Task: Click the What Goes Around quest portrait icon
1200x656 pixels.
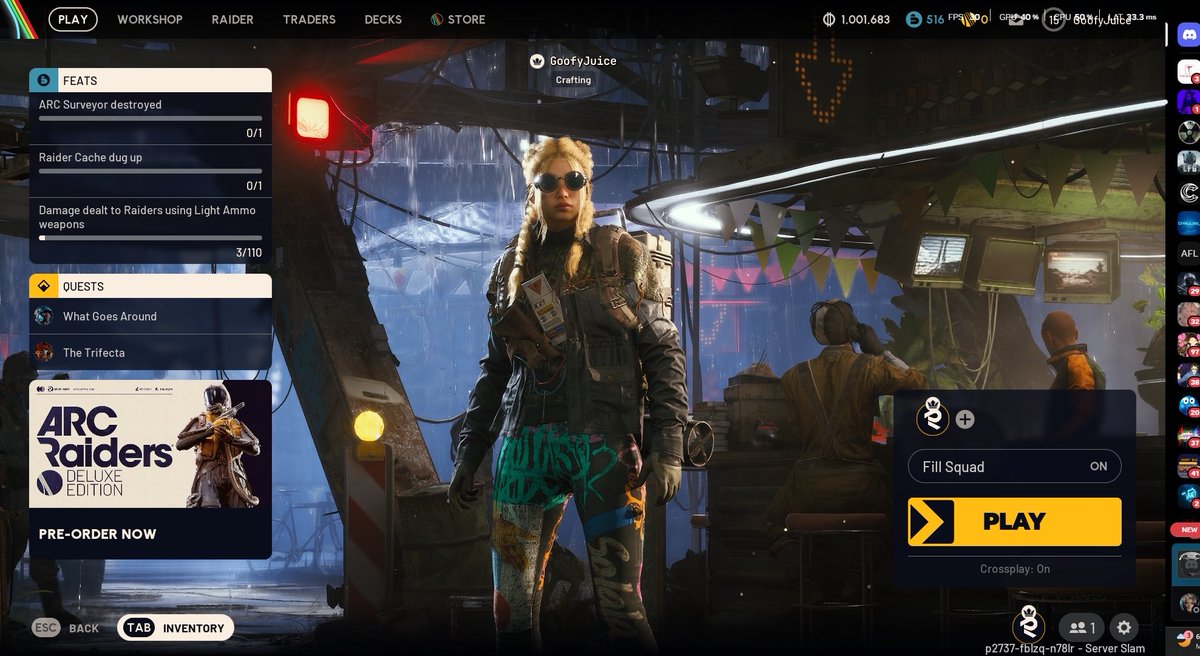Action: [43, 316]
